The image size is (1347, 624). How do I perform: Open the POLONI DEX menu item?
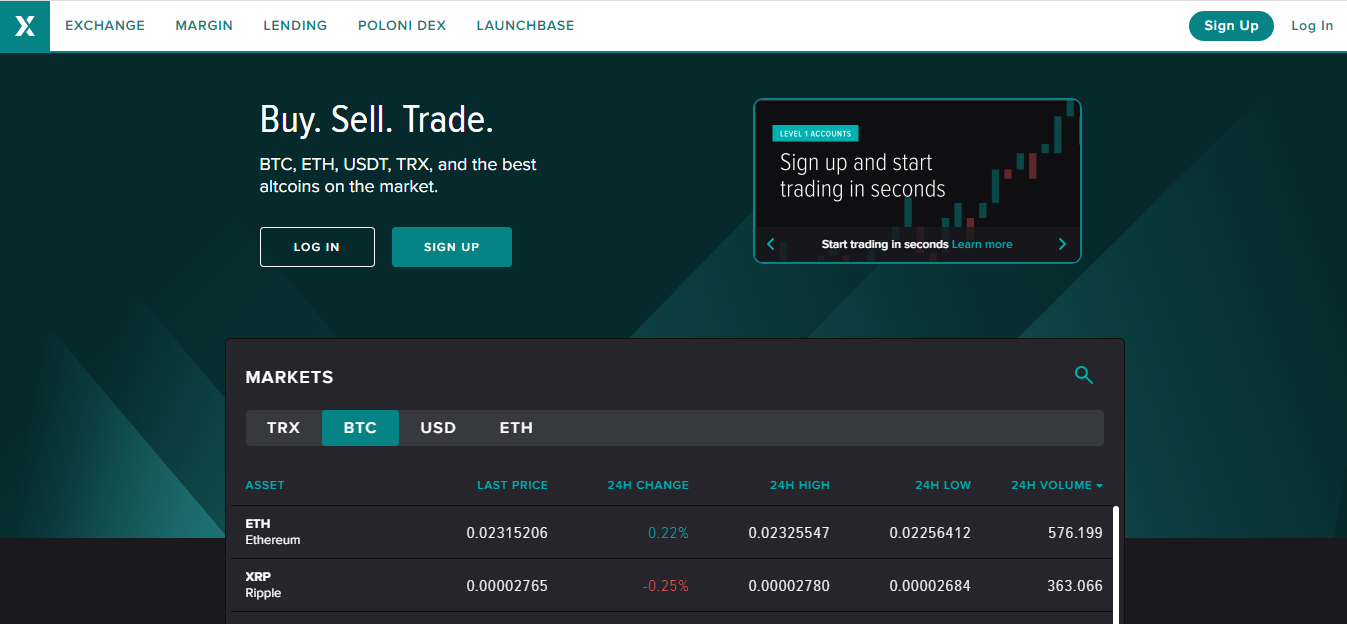point(402,26)
